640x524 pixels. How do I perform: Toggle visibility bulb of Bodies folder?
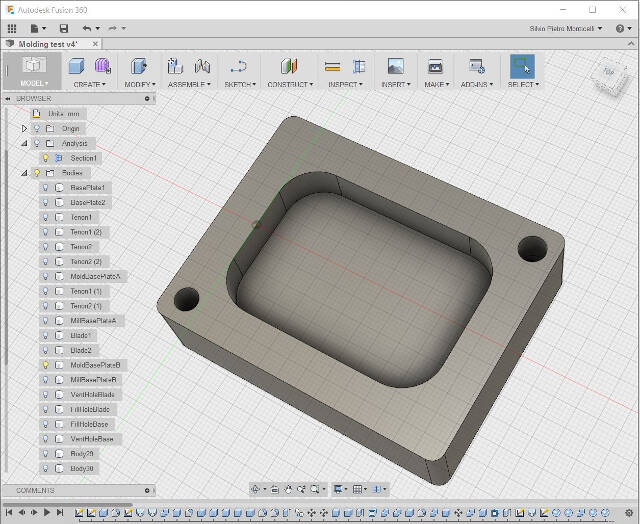[37, 173]
